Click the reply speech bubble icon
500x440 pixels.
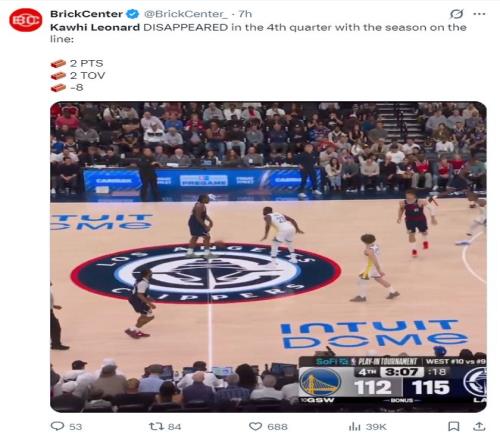tap(57, 426)
